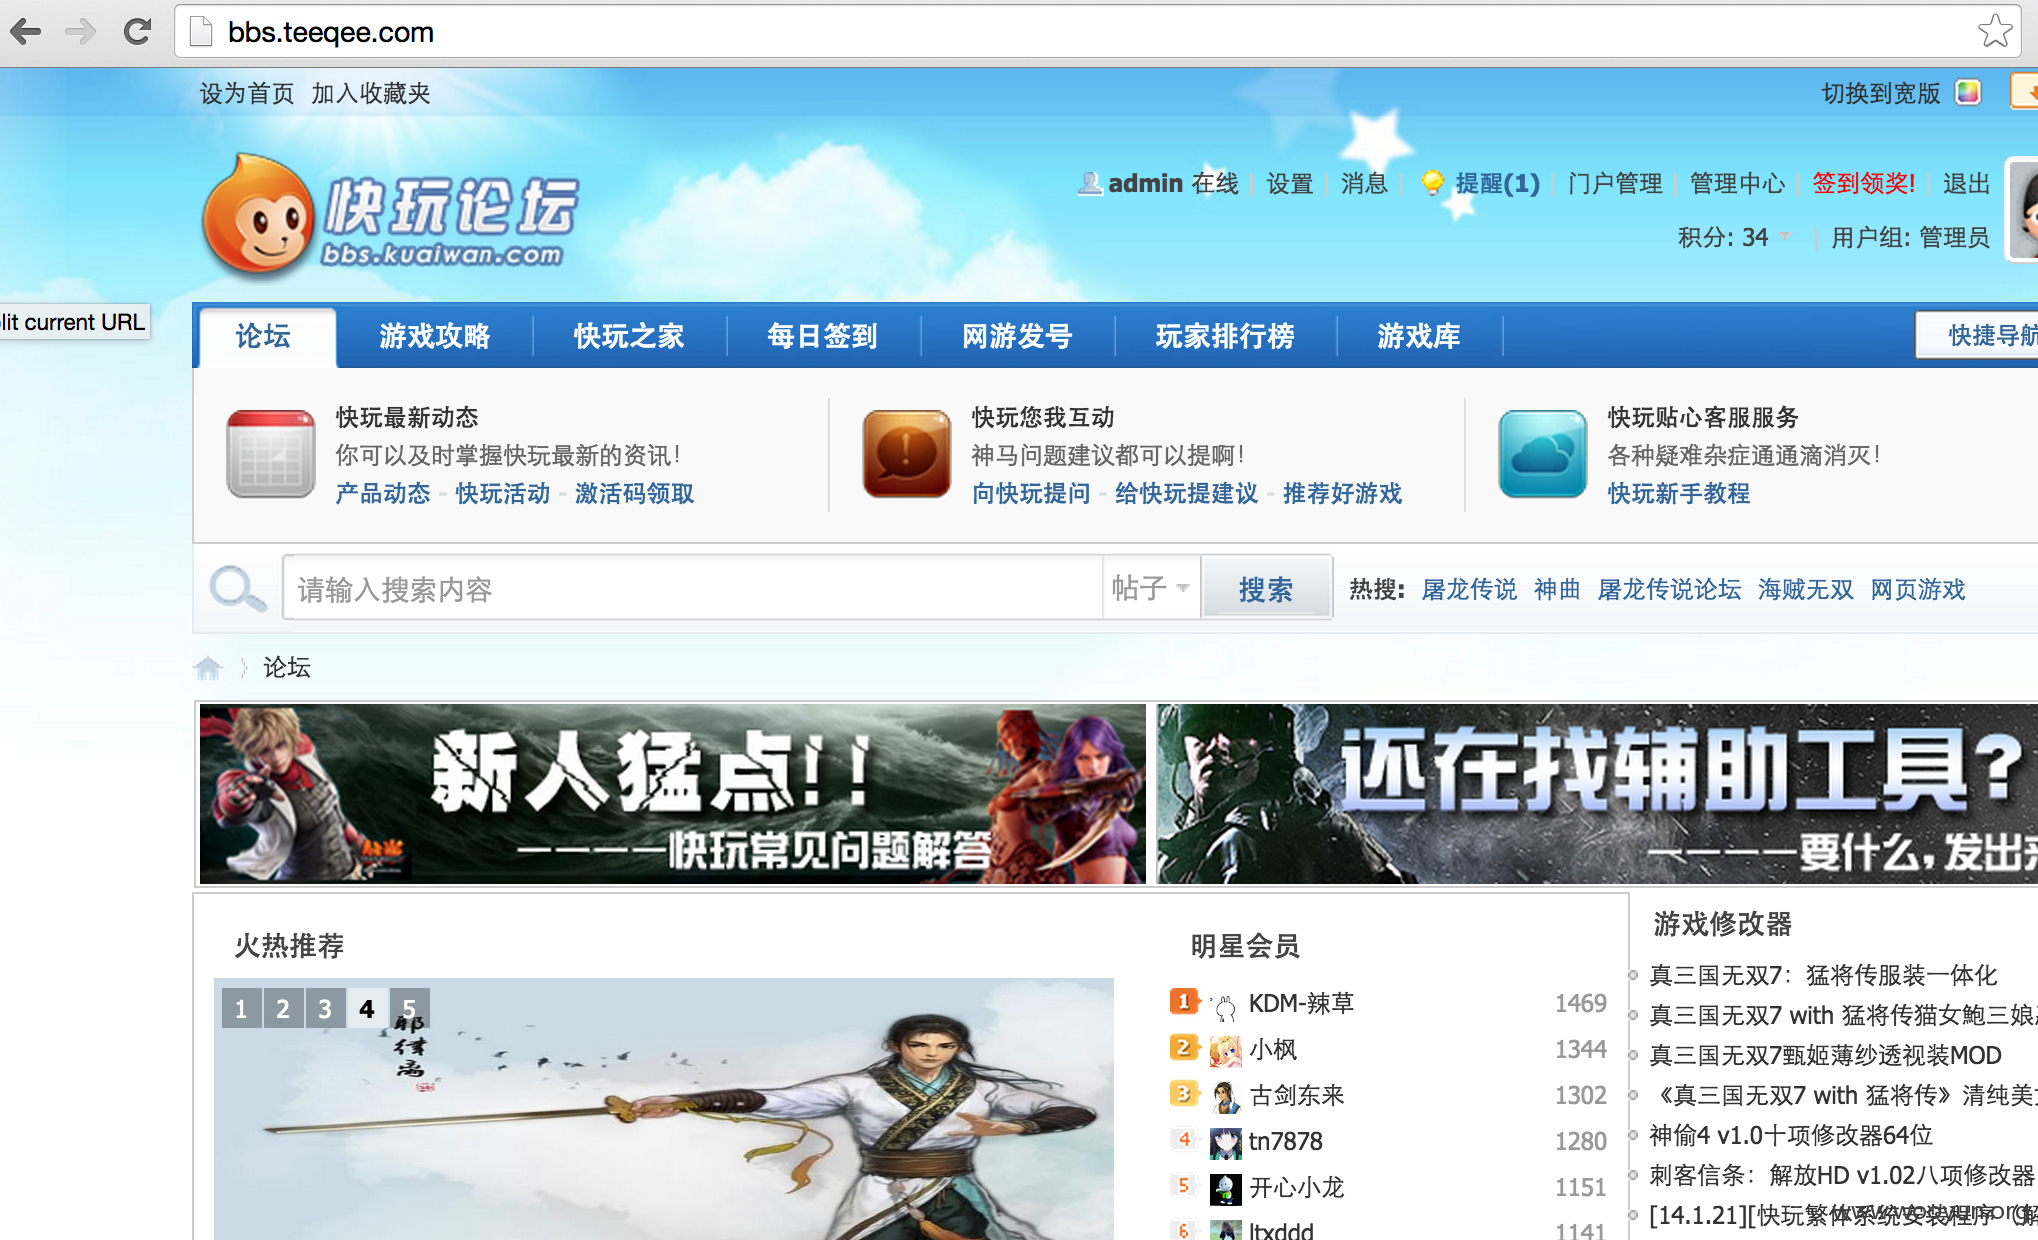Click 加入收藏夹 link
This screenshot has height=1240, width=2038.
coord(371,93)
